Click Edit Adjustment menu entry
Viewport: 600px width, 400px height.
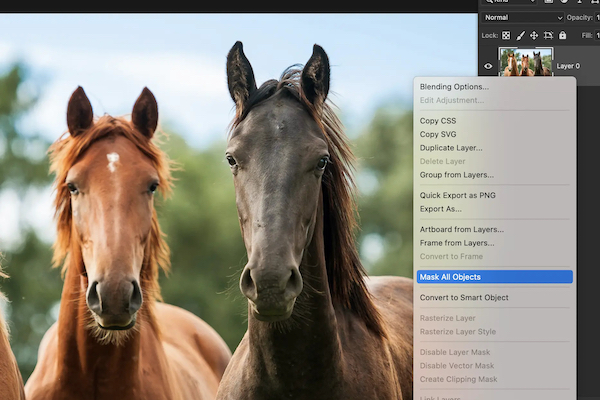point(452,100)
